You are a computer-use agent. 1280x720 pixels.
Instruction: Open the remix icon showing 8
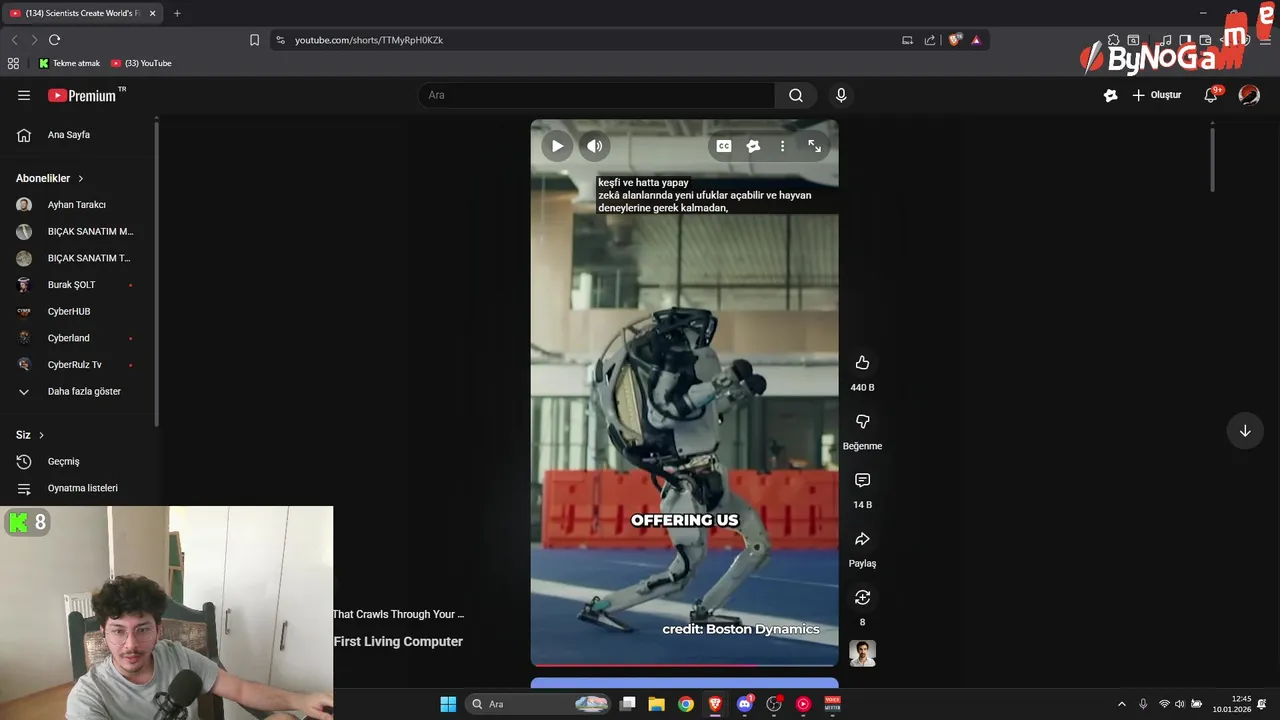tap(862, 598)
